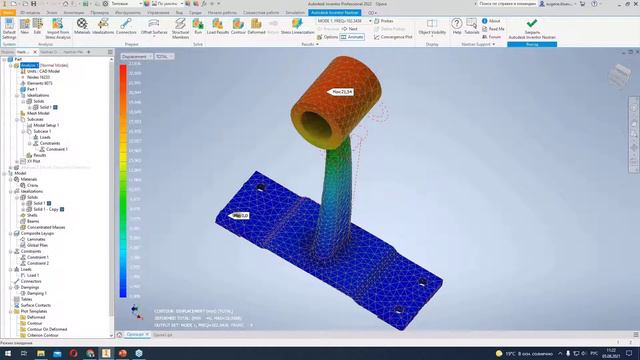Click Solid 1 - Copy color swatch
The height and width of the screenshot is (360, 640).
coord(62,209)
